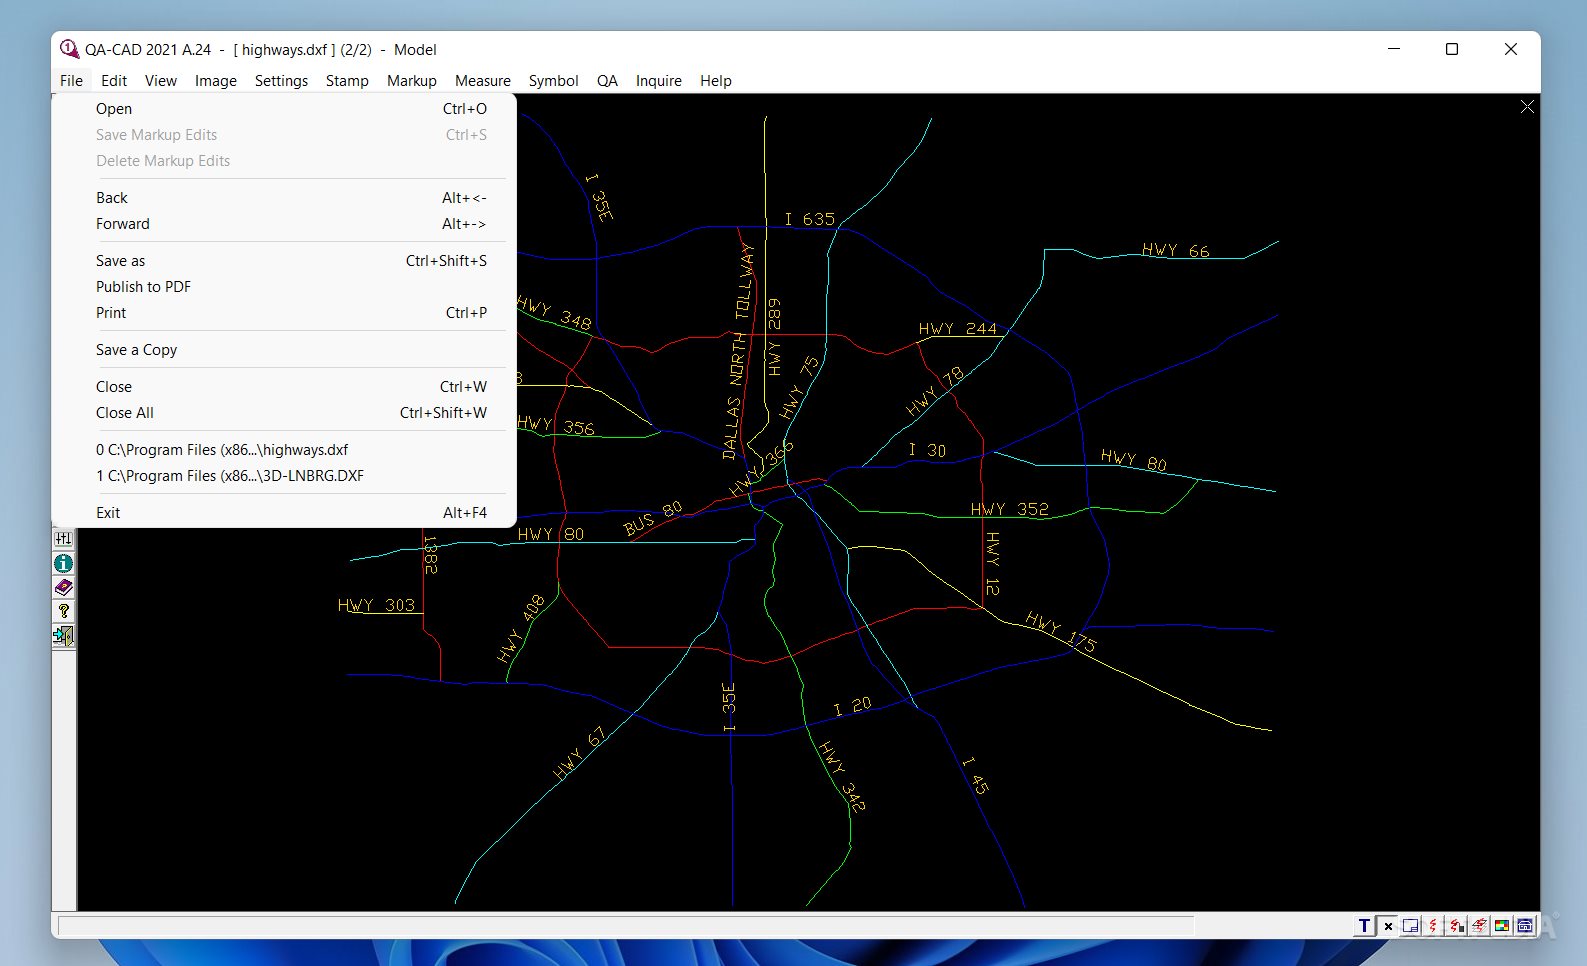Click the 'BUS 80' label on the map

(653, 518)
